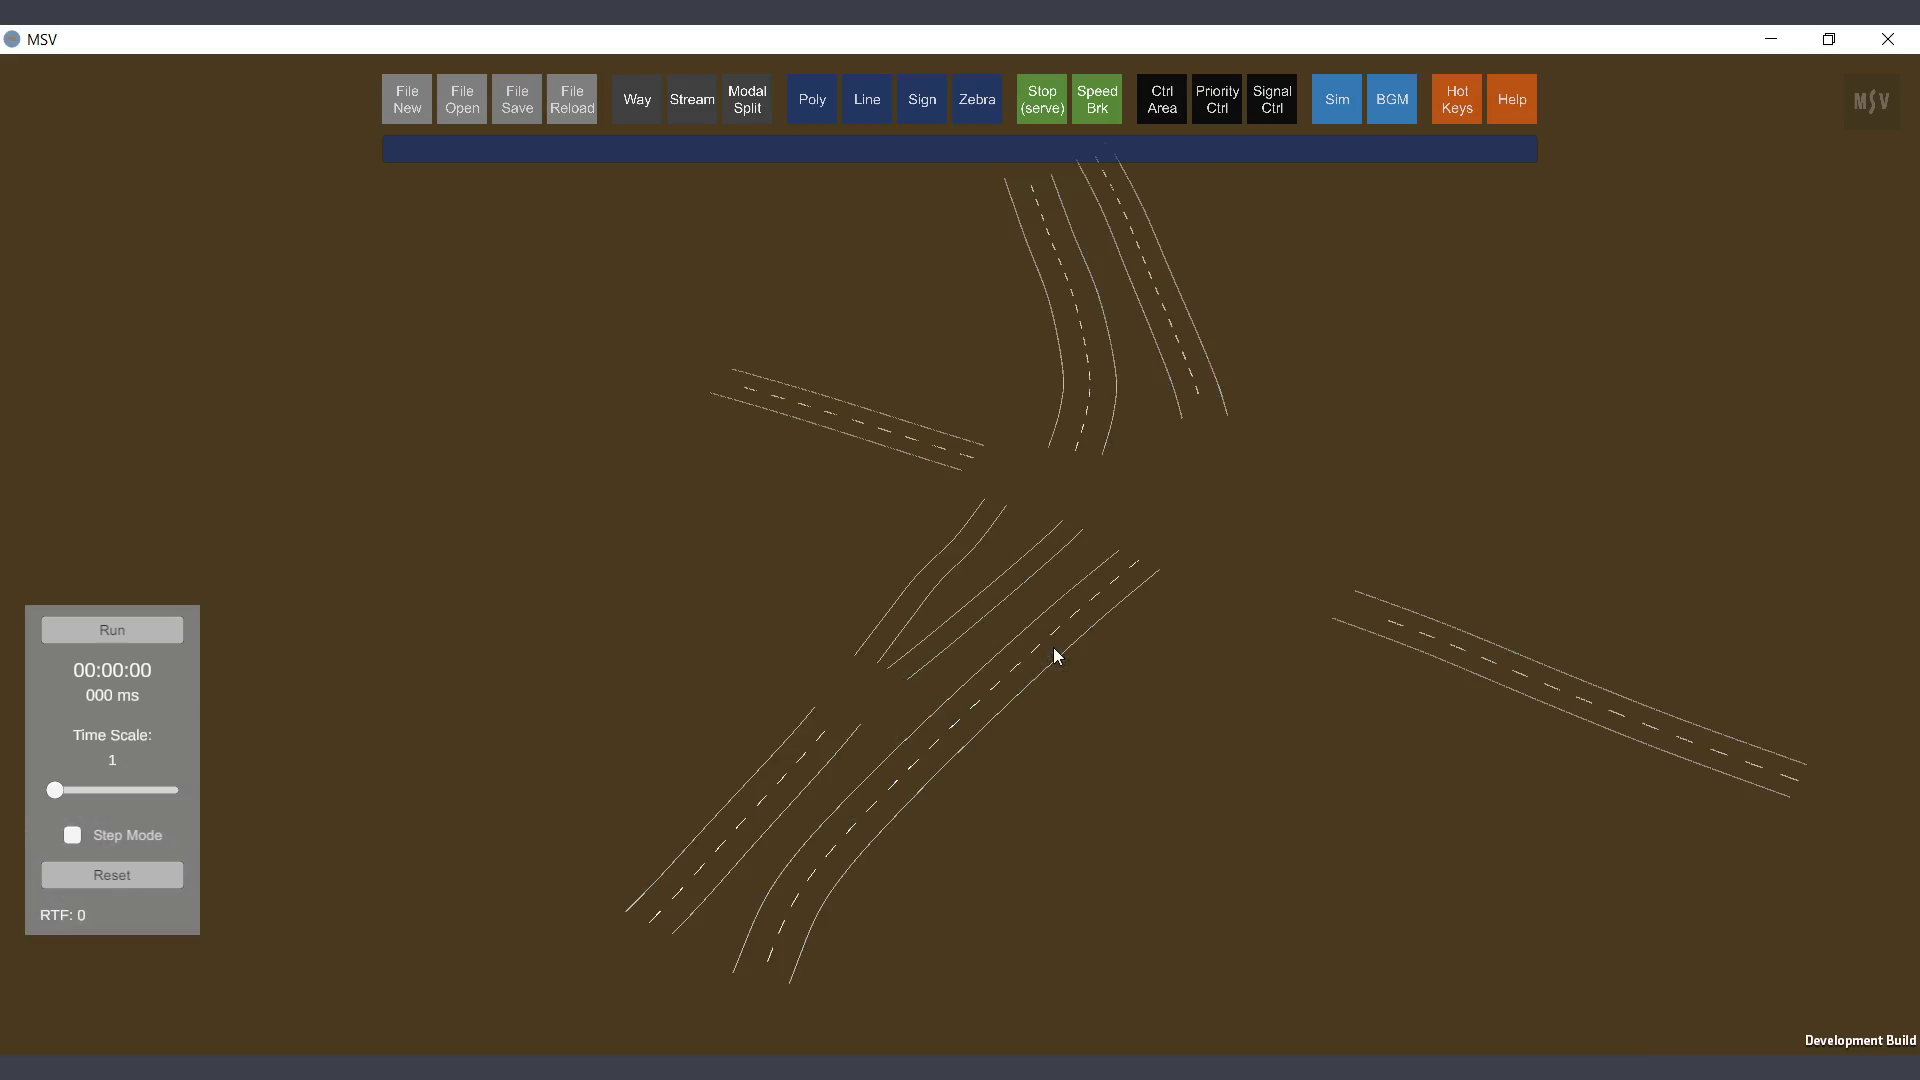Open the Help button
Screen dimensions: 1920x1080
(x=1512, y=99)
